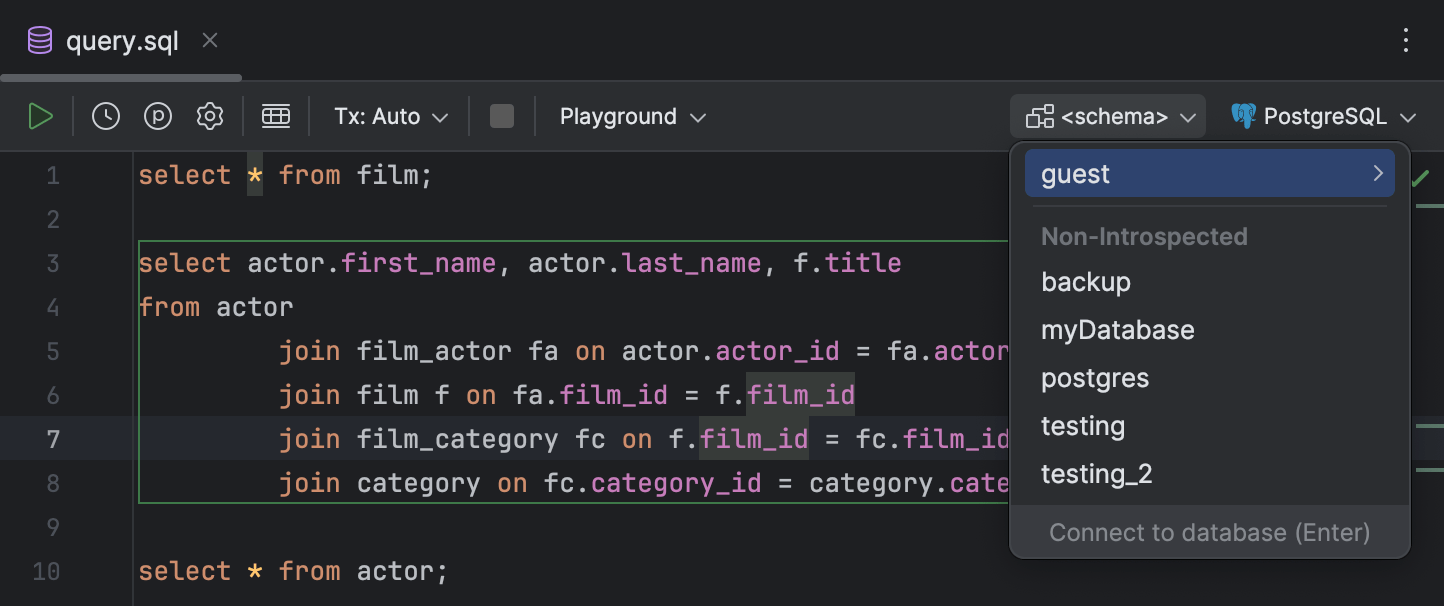Expand the Playground session mode dropdown
The image size is (1444, 606).
click(633, 117)
